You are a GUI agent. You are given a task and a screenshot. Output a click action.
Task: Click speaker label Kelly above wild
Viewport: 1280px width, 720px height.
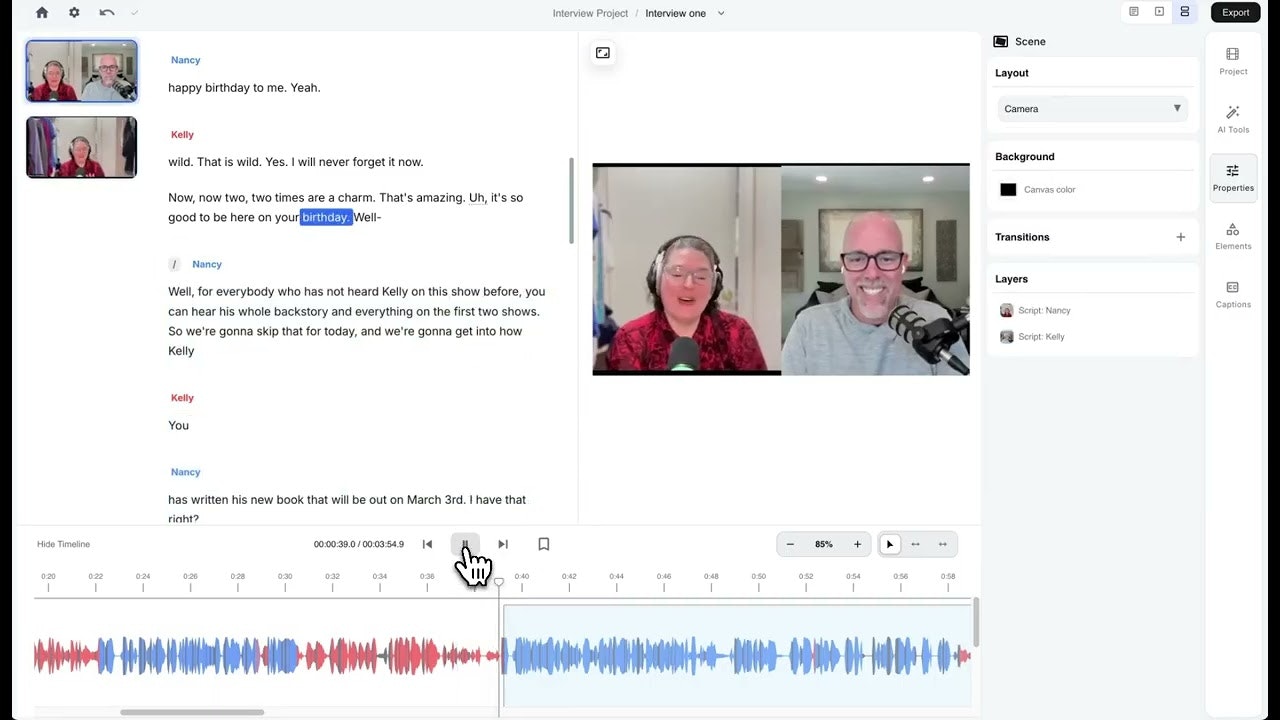(x=182, y=134)
